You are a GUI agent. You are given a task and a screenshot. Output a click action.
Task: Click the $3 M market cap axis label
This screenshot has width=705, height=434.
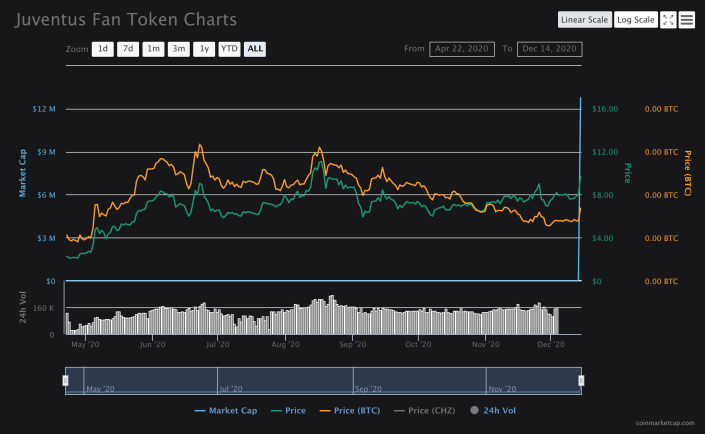tap(46, 238)
